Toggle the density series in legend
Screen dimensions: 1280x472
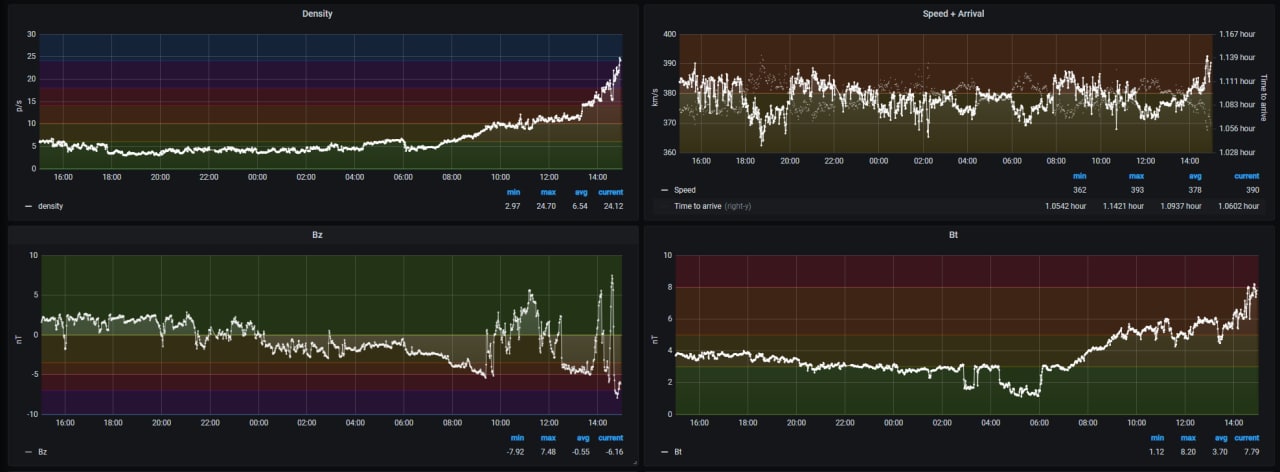50,205
